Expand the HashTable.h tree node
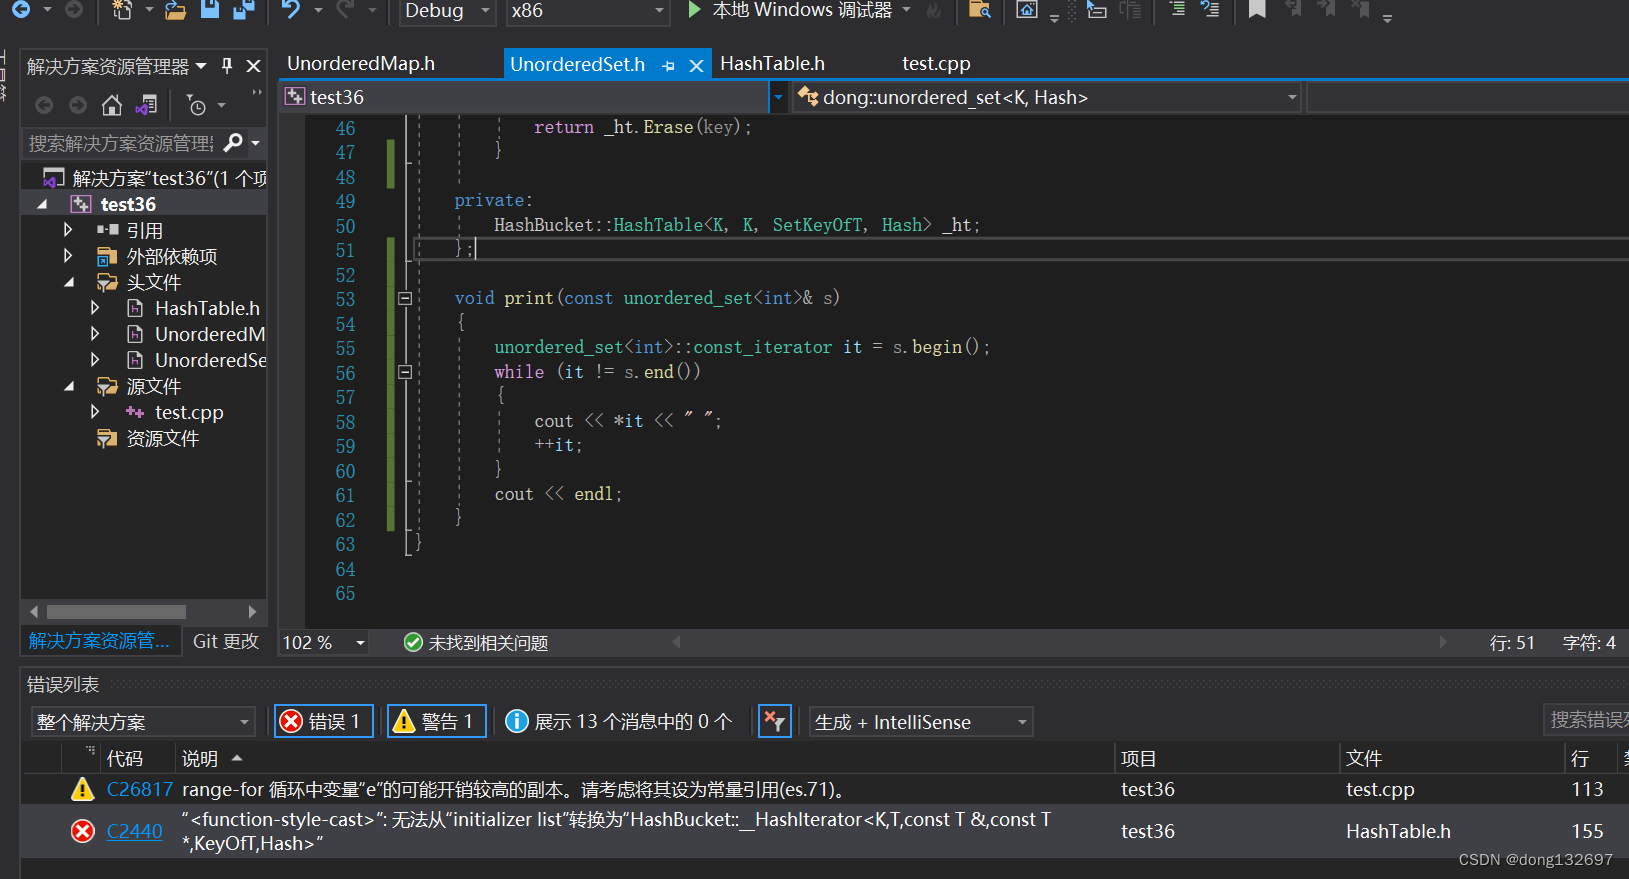The height and width of the screenshot is (879, 1629). pos(95,308)
